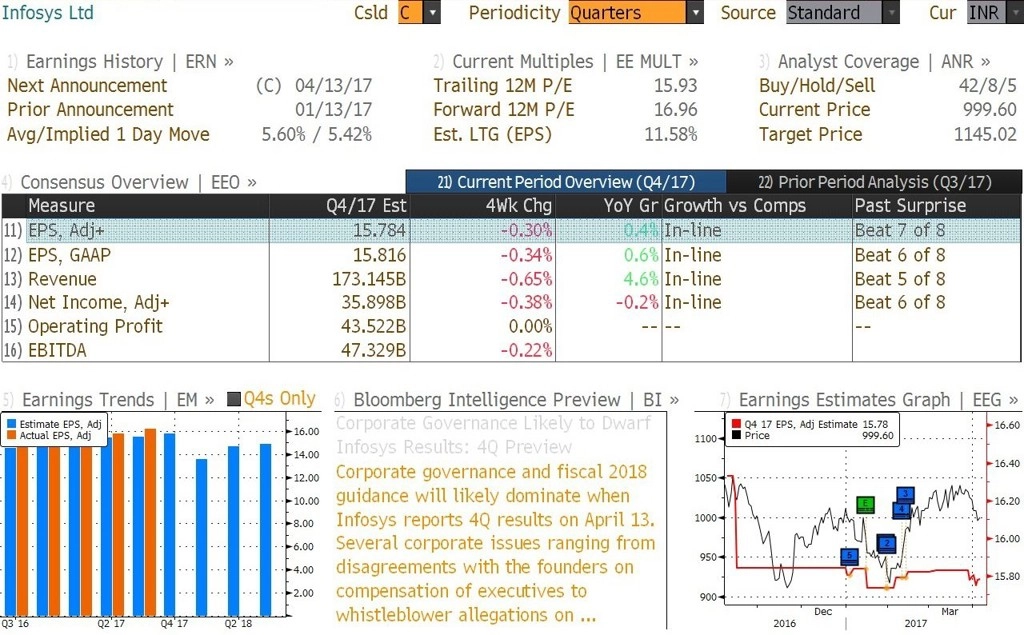Click the green E earnings marker on graph

(865, 504)
